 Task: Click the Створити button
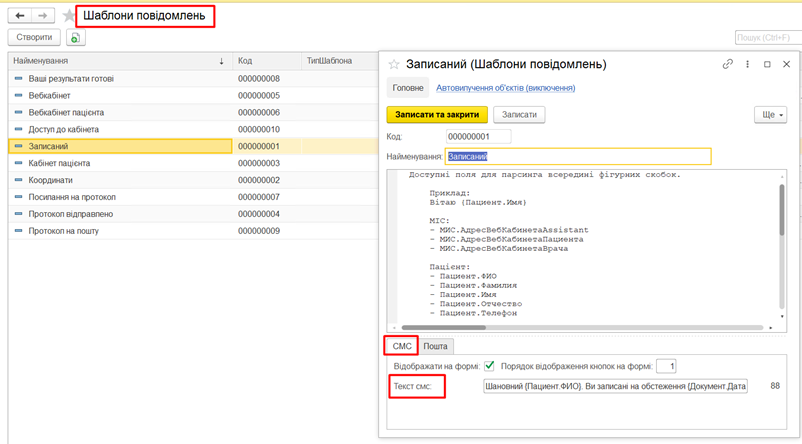pos(34,38)
